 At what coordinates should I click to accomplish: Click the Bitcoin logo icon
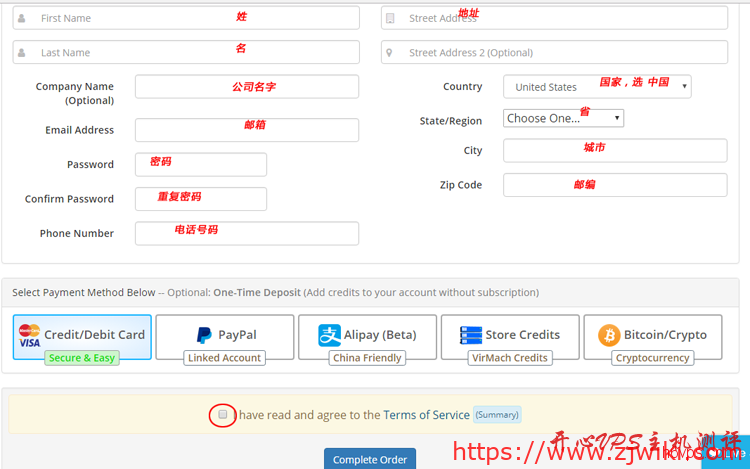tap(609, 335)
